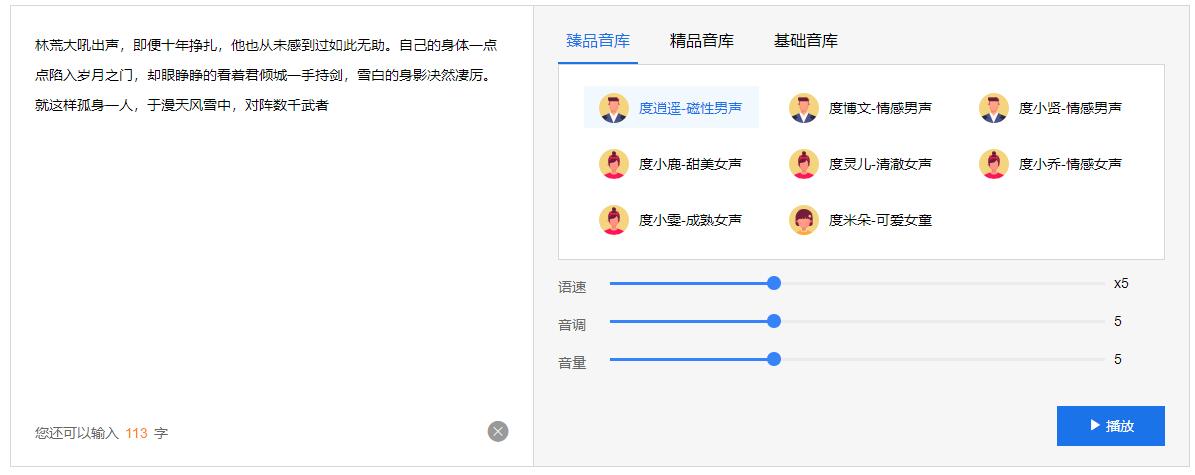1195x475 pixels.
Task: Clear text with the gray X icon
Action: coord(498,432)
